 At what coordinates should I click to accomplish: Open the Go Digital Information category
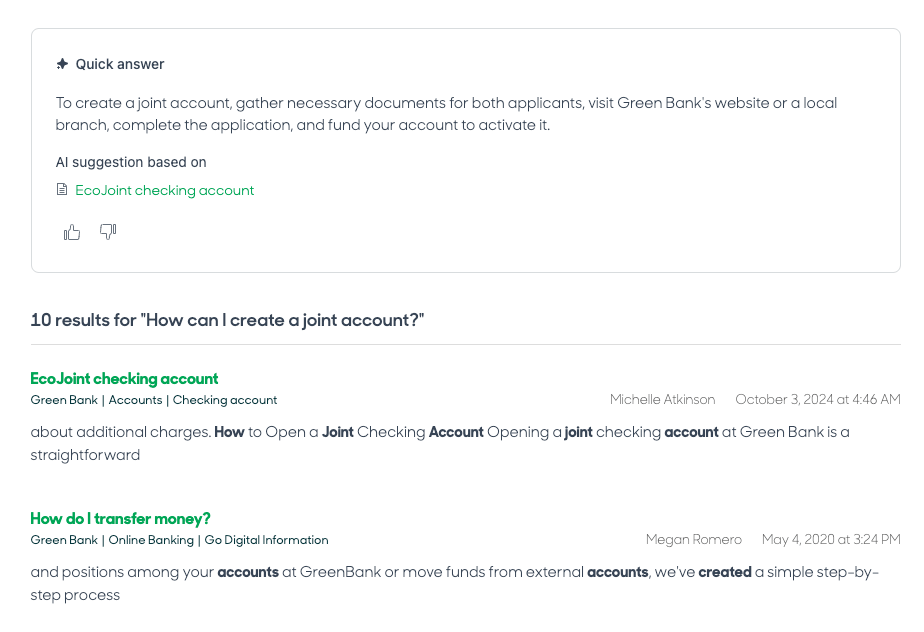point(266,540)
